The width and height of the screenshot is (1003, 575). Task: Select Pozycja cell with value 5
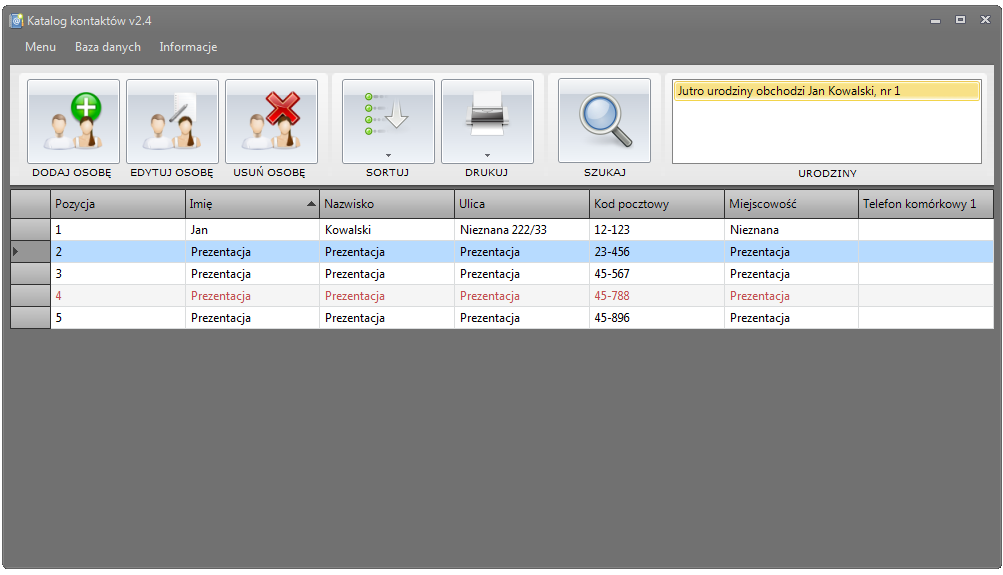pos(118,318)
